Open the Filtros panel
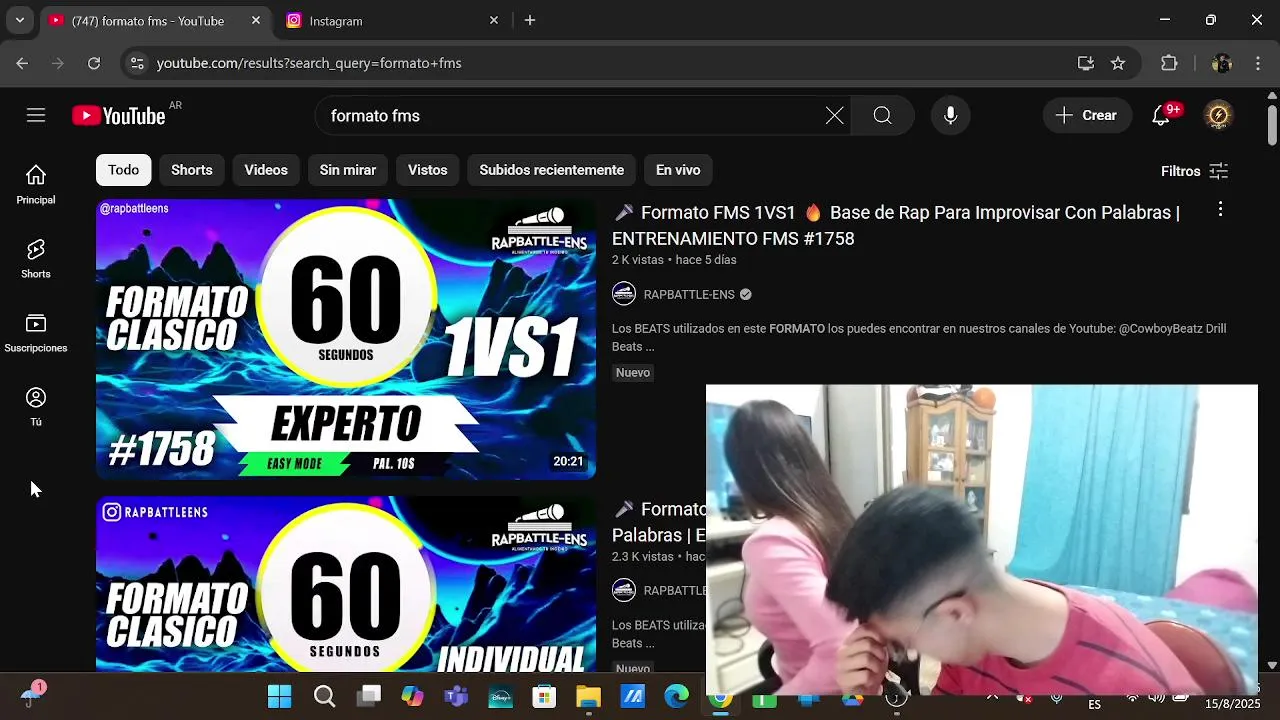Viewport: 1280px width, 720px height. click(x=1194, y=171)
